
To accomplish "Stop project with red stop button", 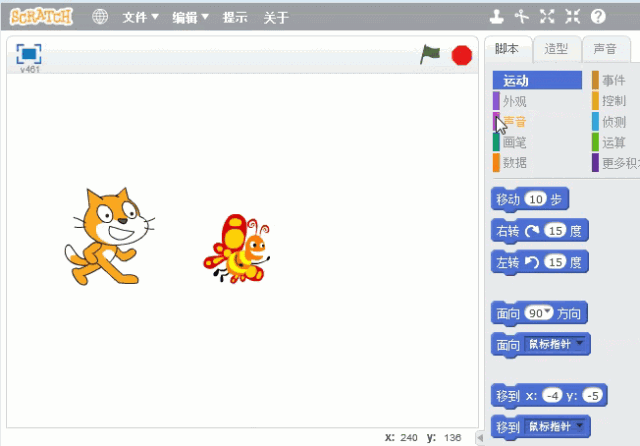I will coord(462,55).
